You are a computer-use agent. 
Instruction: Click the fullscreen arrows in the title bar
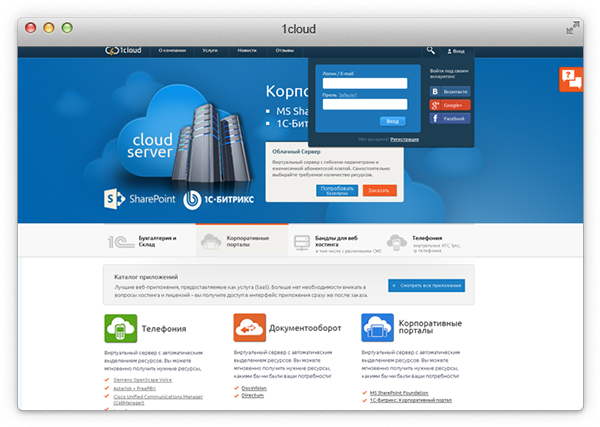tap(573, 28)
